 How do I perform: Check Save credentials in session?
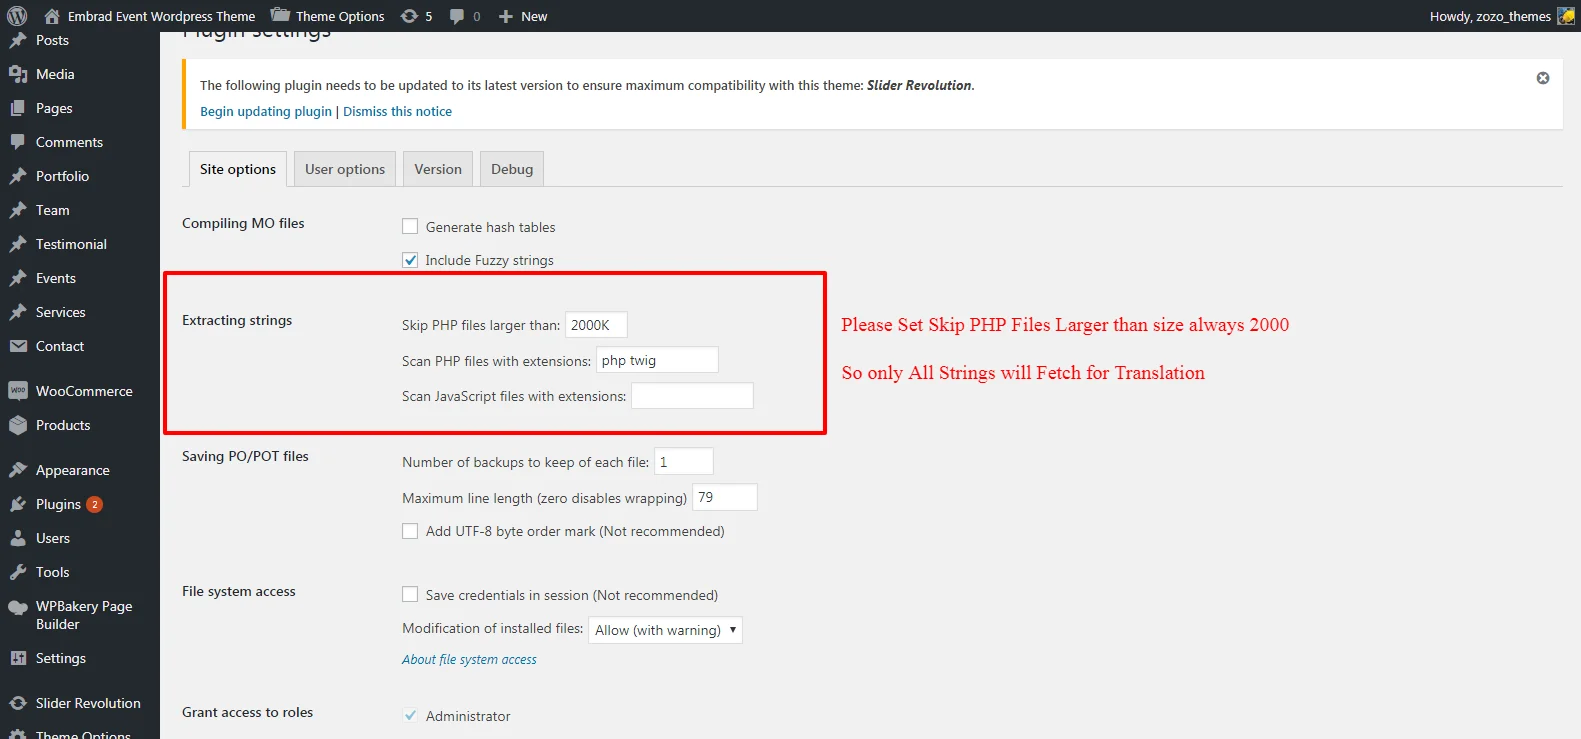[x=410, y=595]
